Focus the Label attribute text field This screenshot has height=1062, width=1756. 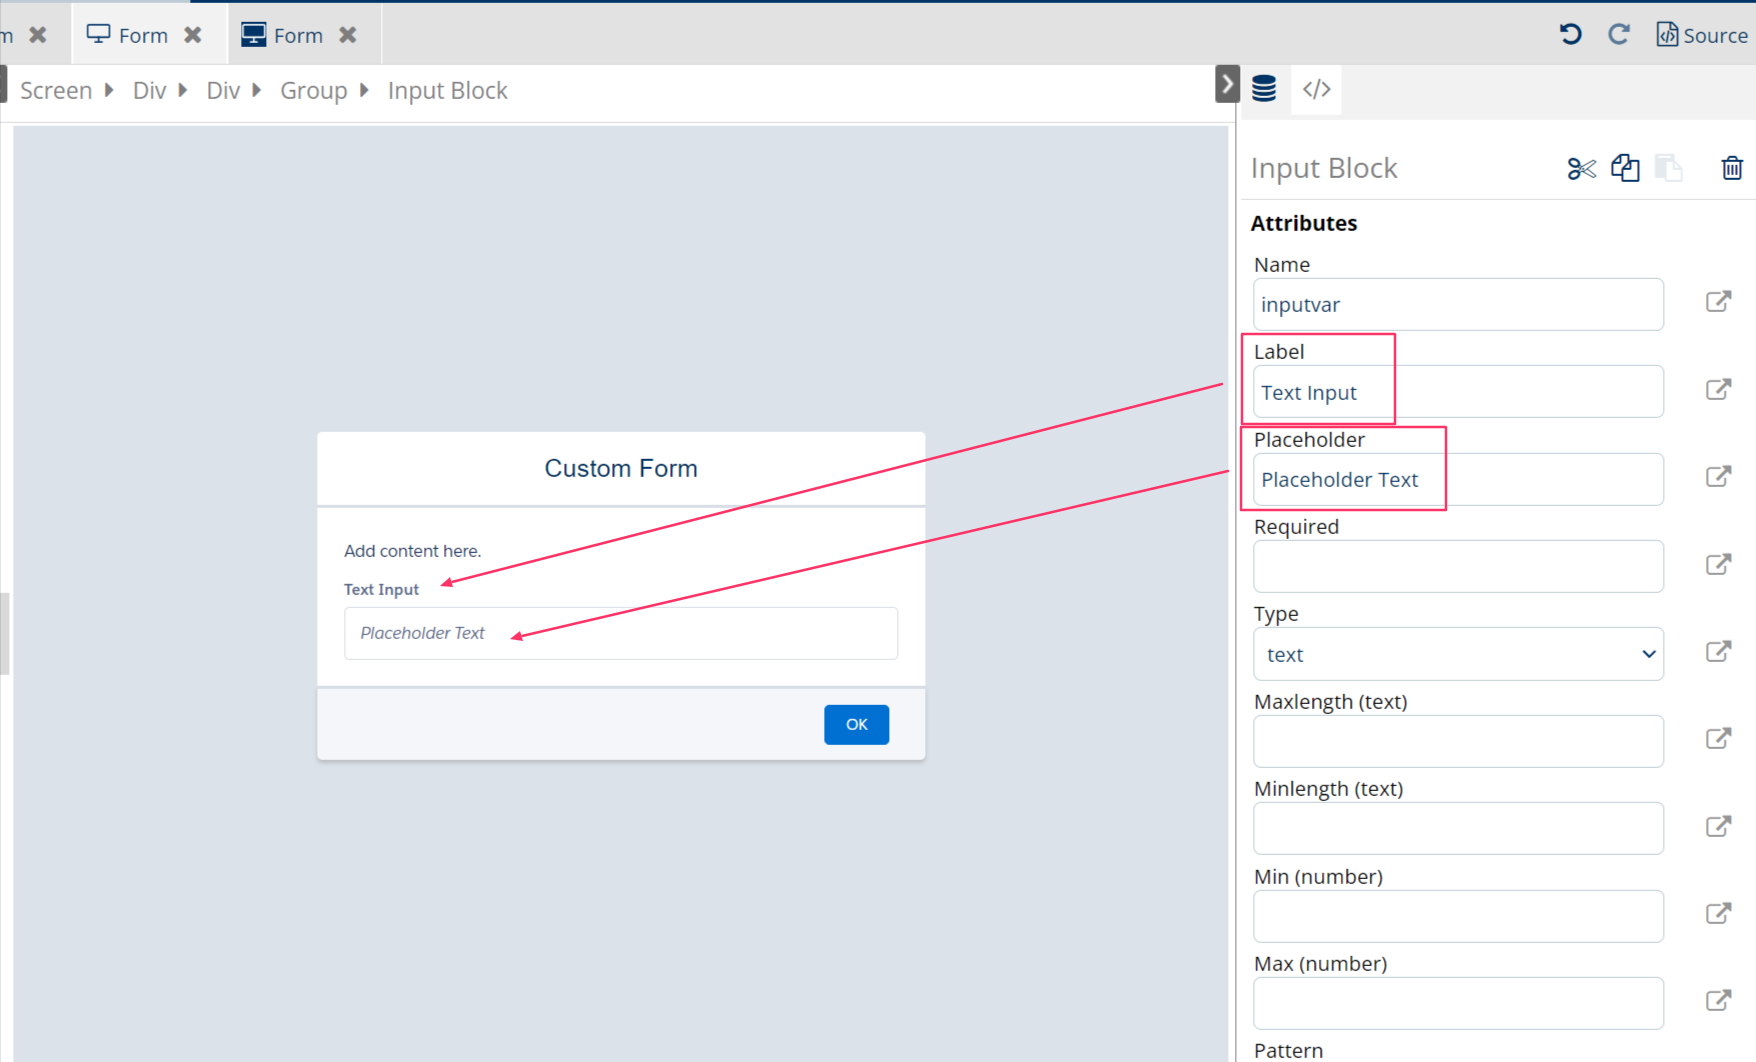pos(1457,393)
